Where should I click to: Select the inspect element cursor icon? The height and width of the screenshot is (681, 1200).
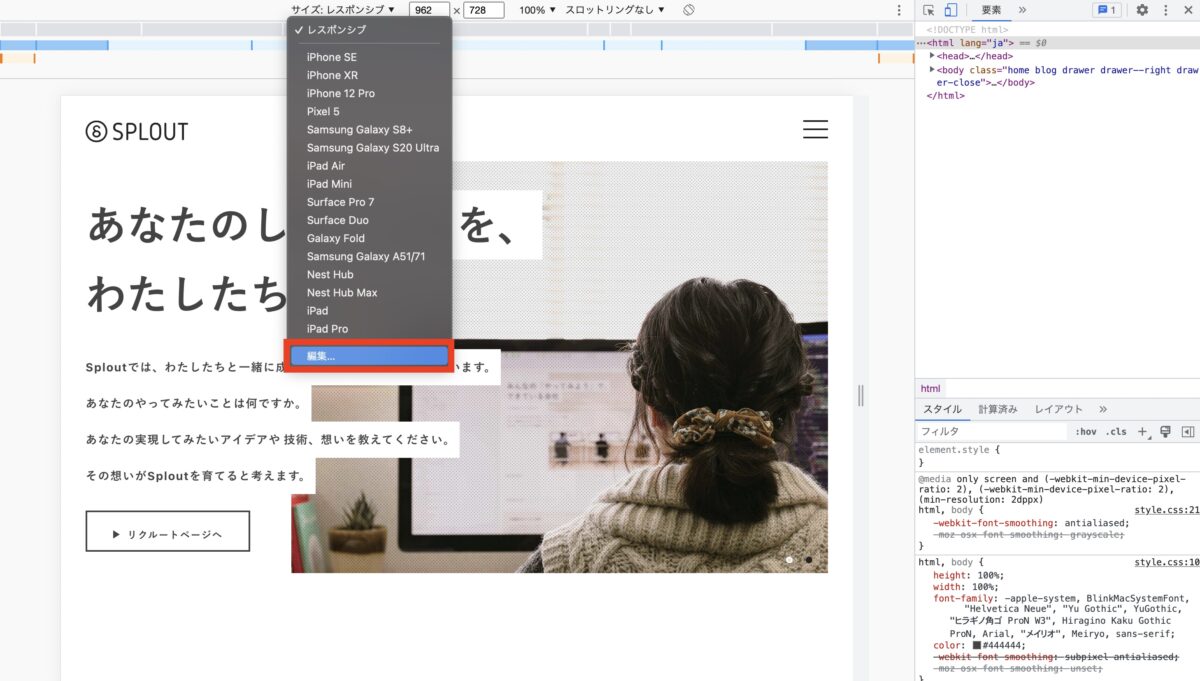point(927,10)
